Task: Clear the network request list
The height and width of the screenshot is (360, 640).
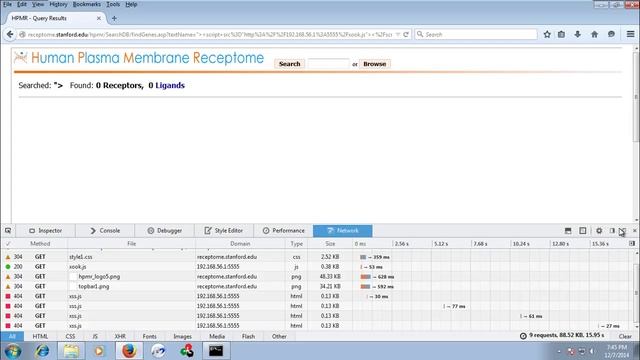Action: 625,336
